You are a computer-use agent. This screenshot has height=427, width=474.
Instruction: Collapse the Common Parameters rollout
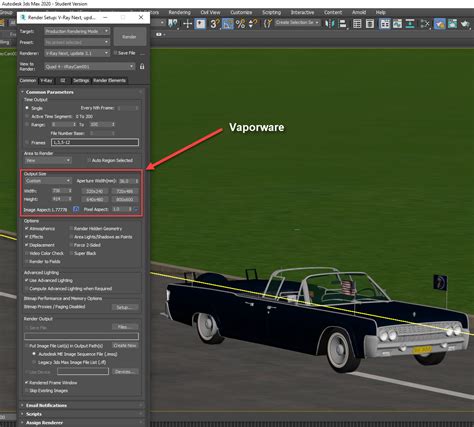point(82,92)
